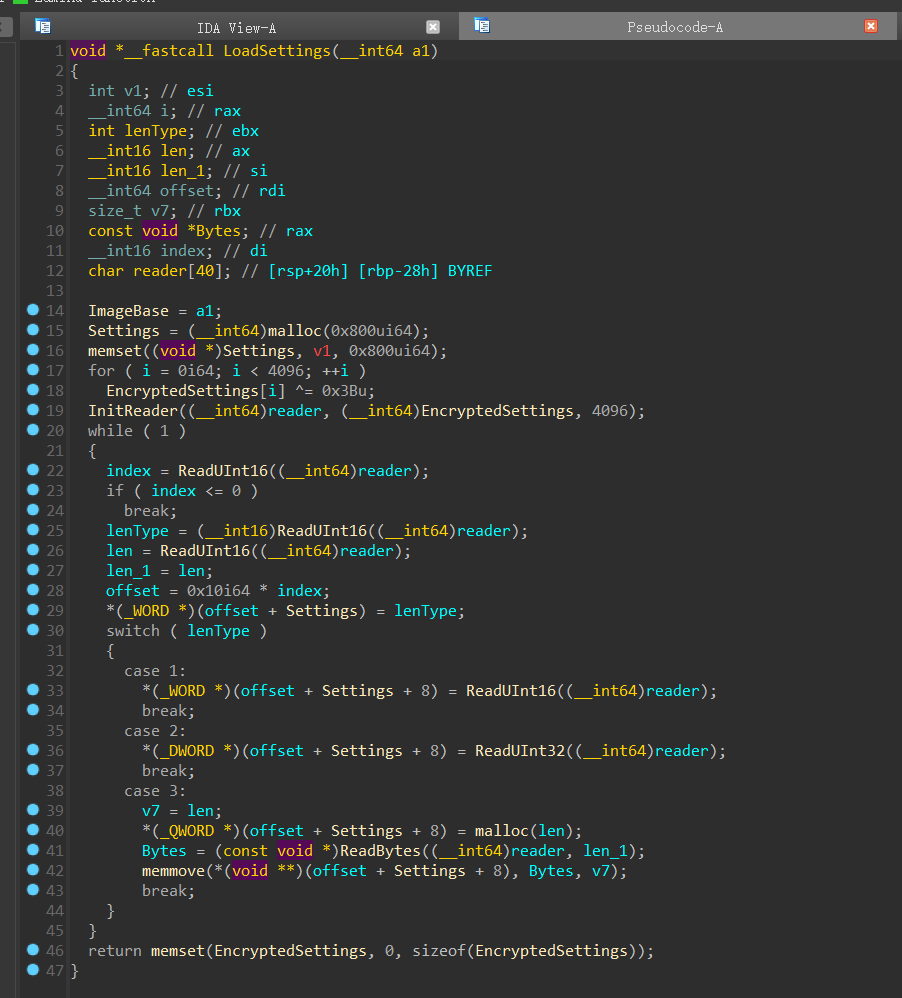
Task: Close the IDA View-A tab
Action: (x=433, y=27)
